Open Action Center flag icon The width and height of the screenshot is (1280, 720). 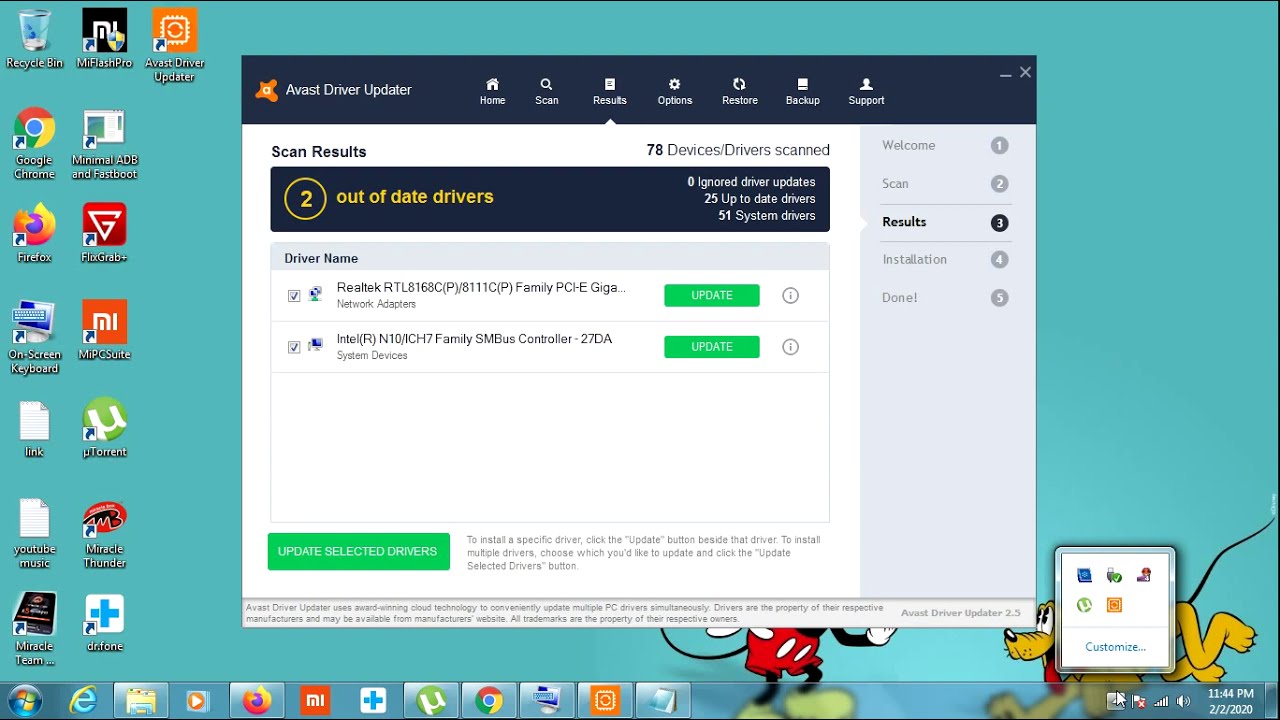(x=1138, y=701)
